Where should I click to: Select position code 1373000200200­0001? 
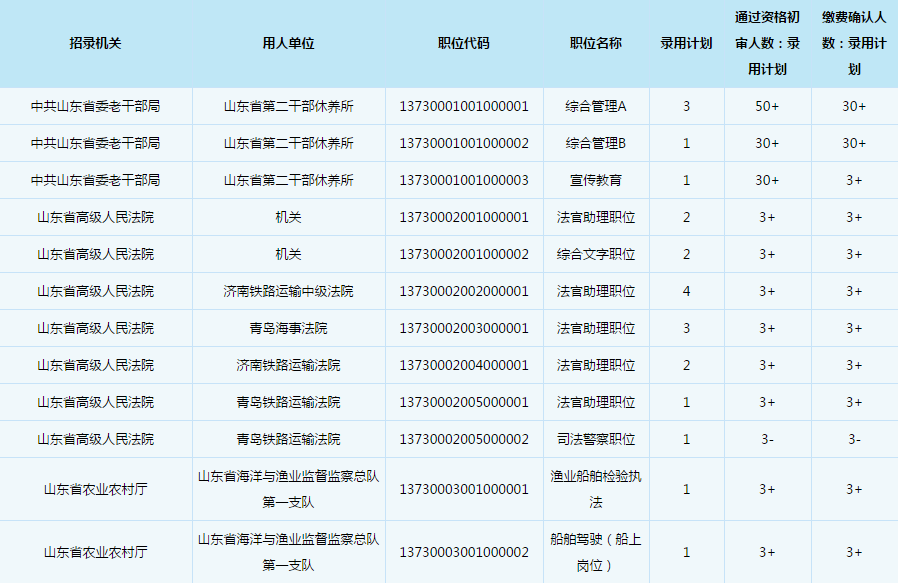pyautogui.click(x=464, y=292)
